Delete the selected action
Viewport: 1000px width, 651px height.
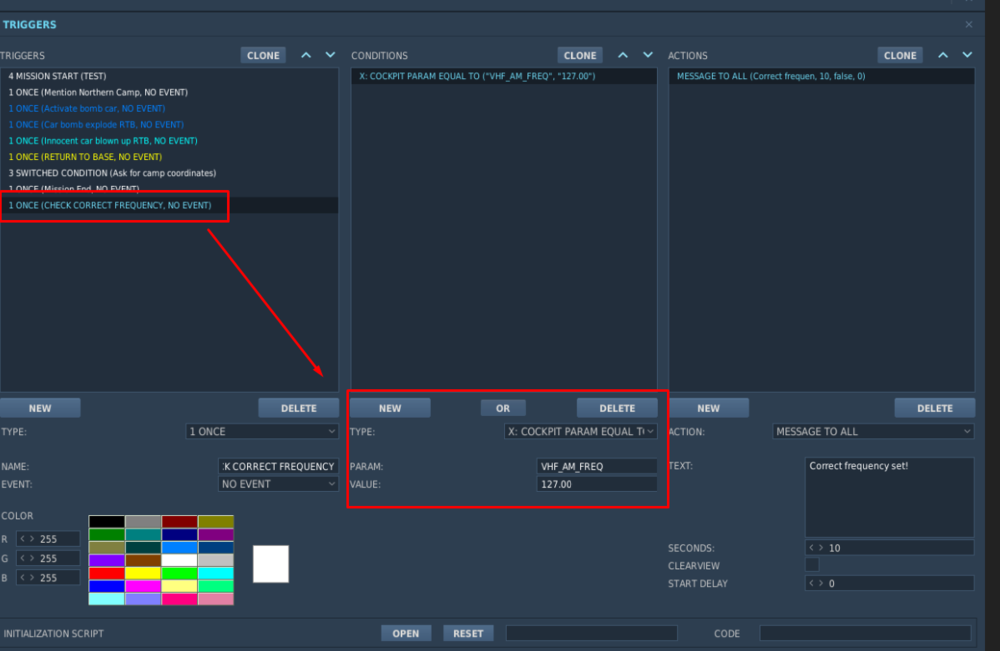[x=934, y=408]
